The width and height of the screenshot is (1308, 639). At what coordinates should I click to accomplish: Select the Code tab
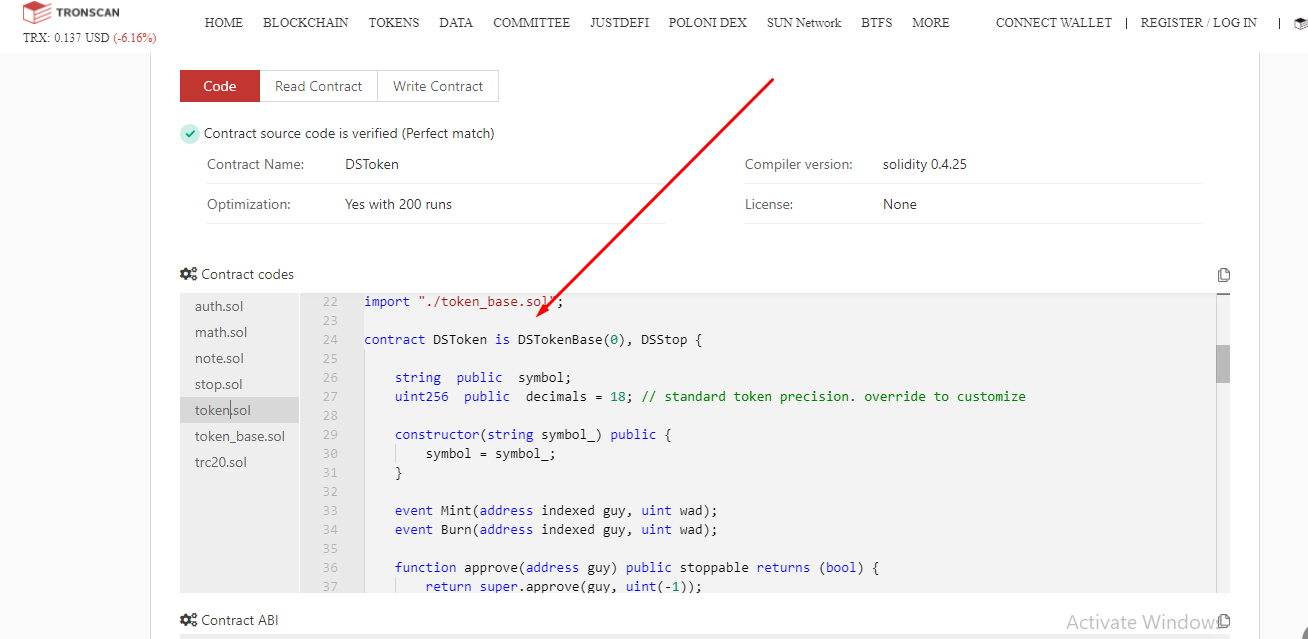pyautogui.click(x=220, y=86)
